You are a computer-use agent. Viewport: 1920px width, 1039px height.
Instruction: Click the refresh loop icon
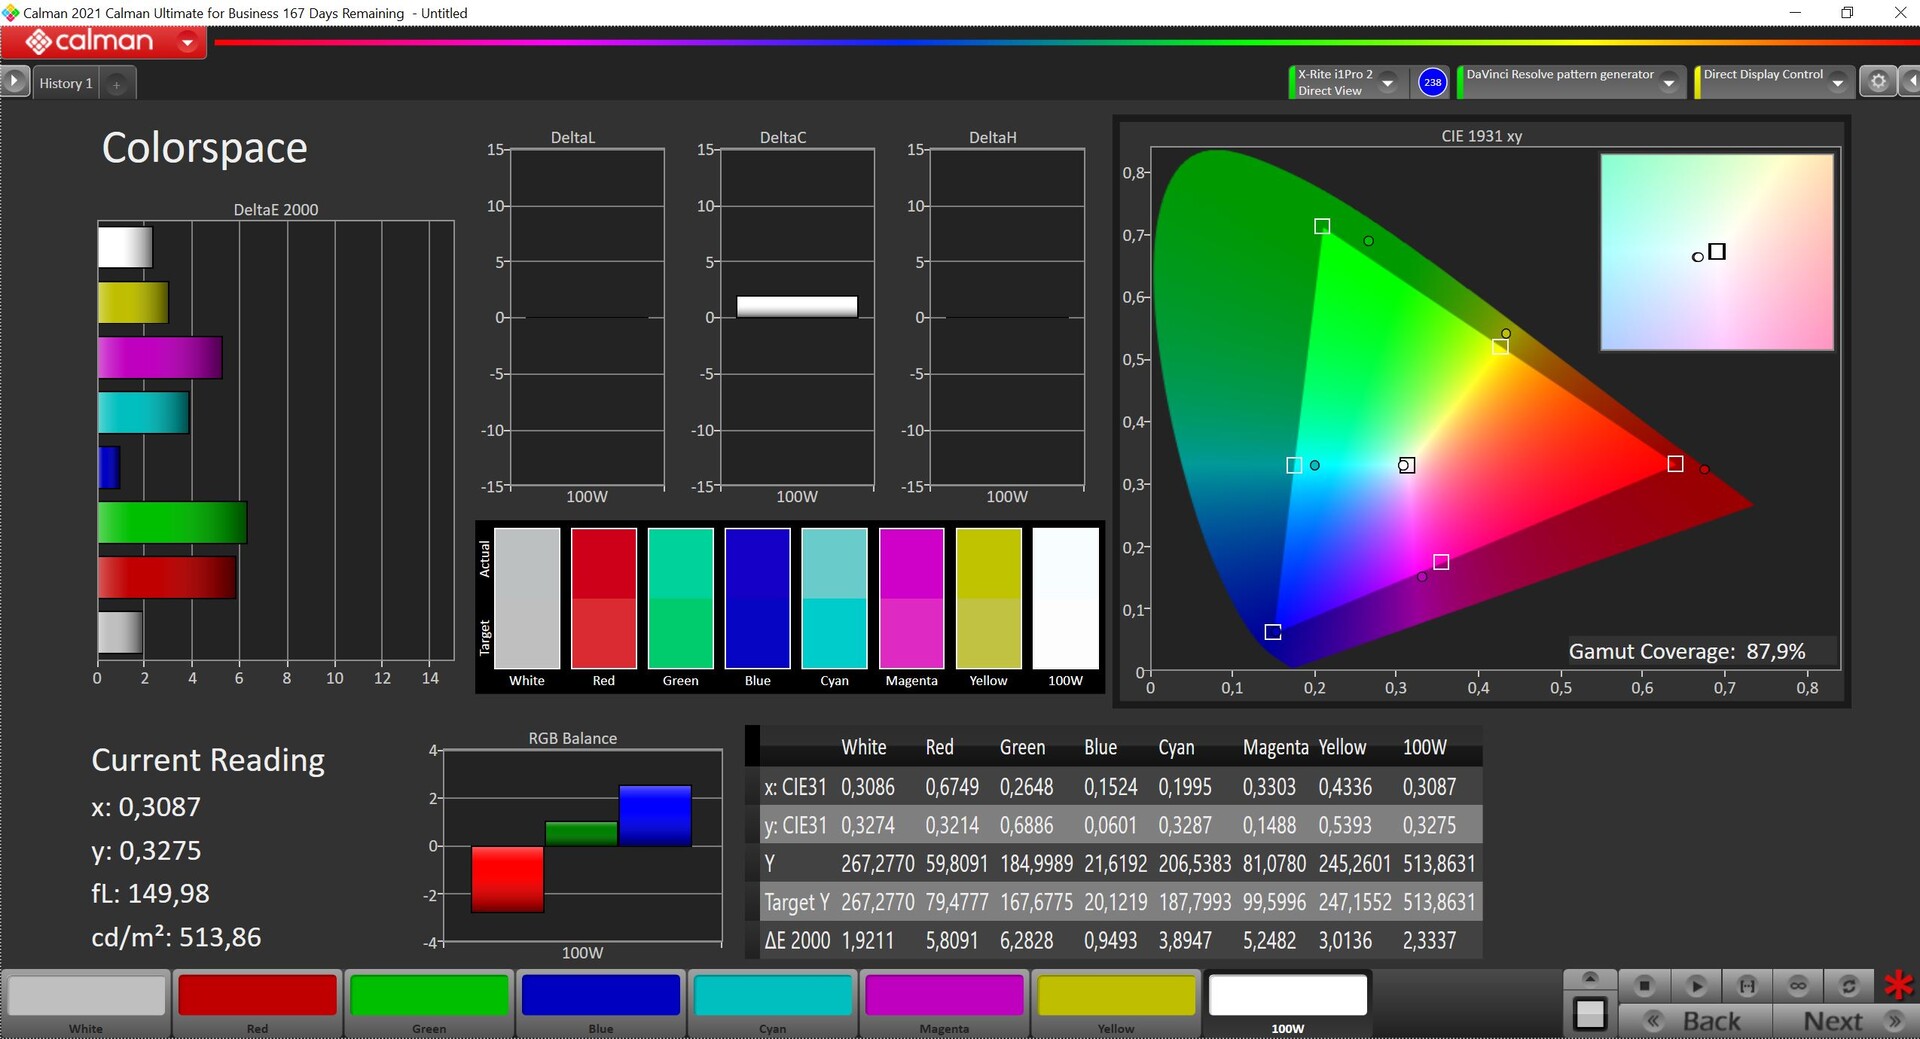click(1849, 986)
